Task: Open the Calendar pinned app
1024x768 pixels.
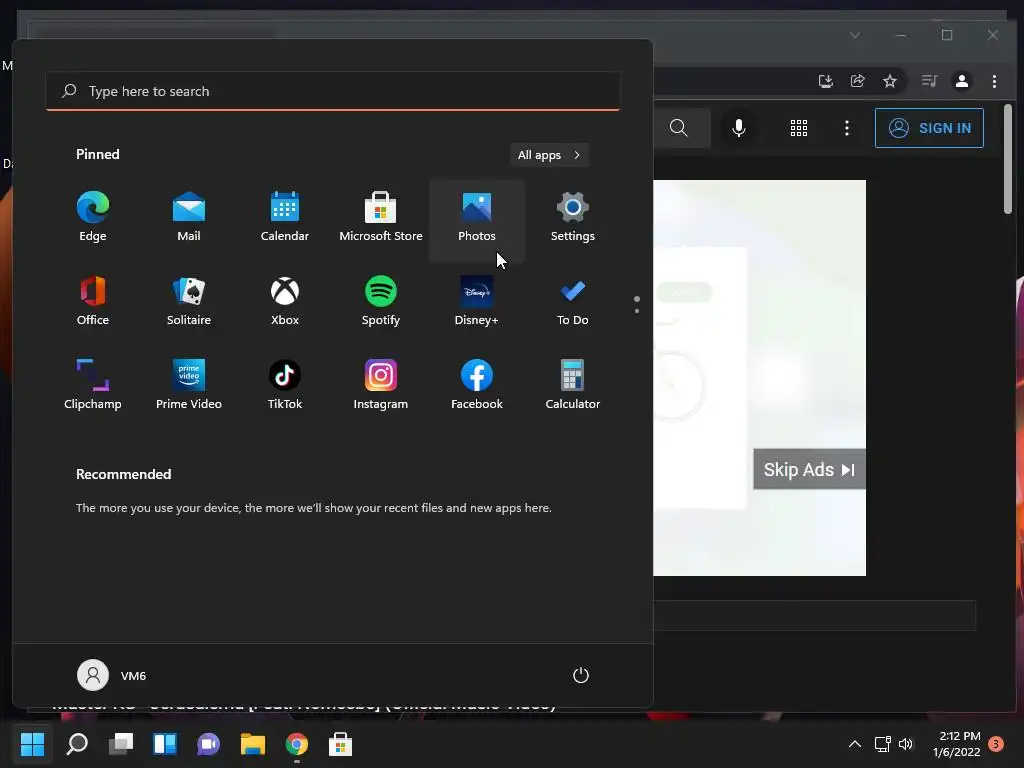Action: pyautogui.click(x=285, y=217)
